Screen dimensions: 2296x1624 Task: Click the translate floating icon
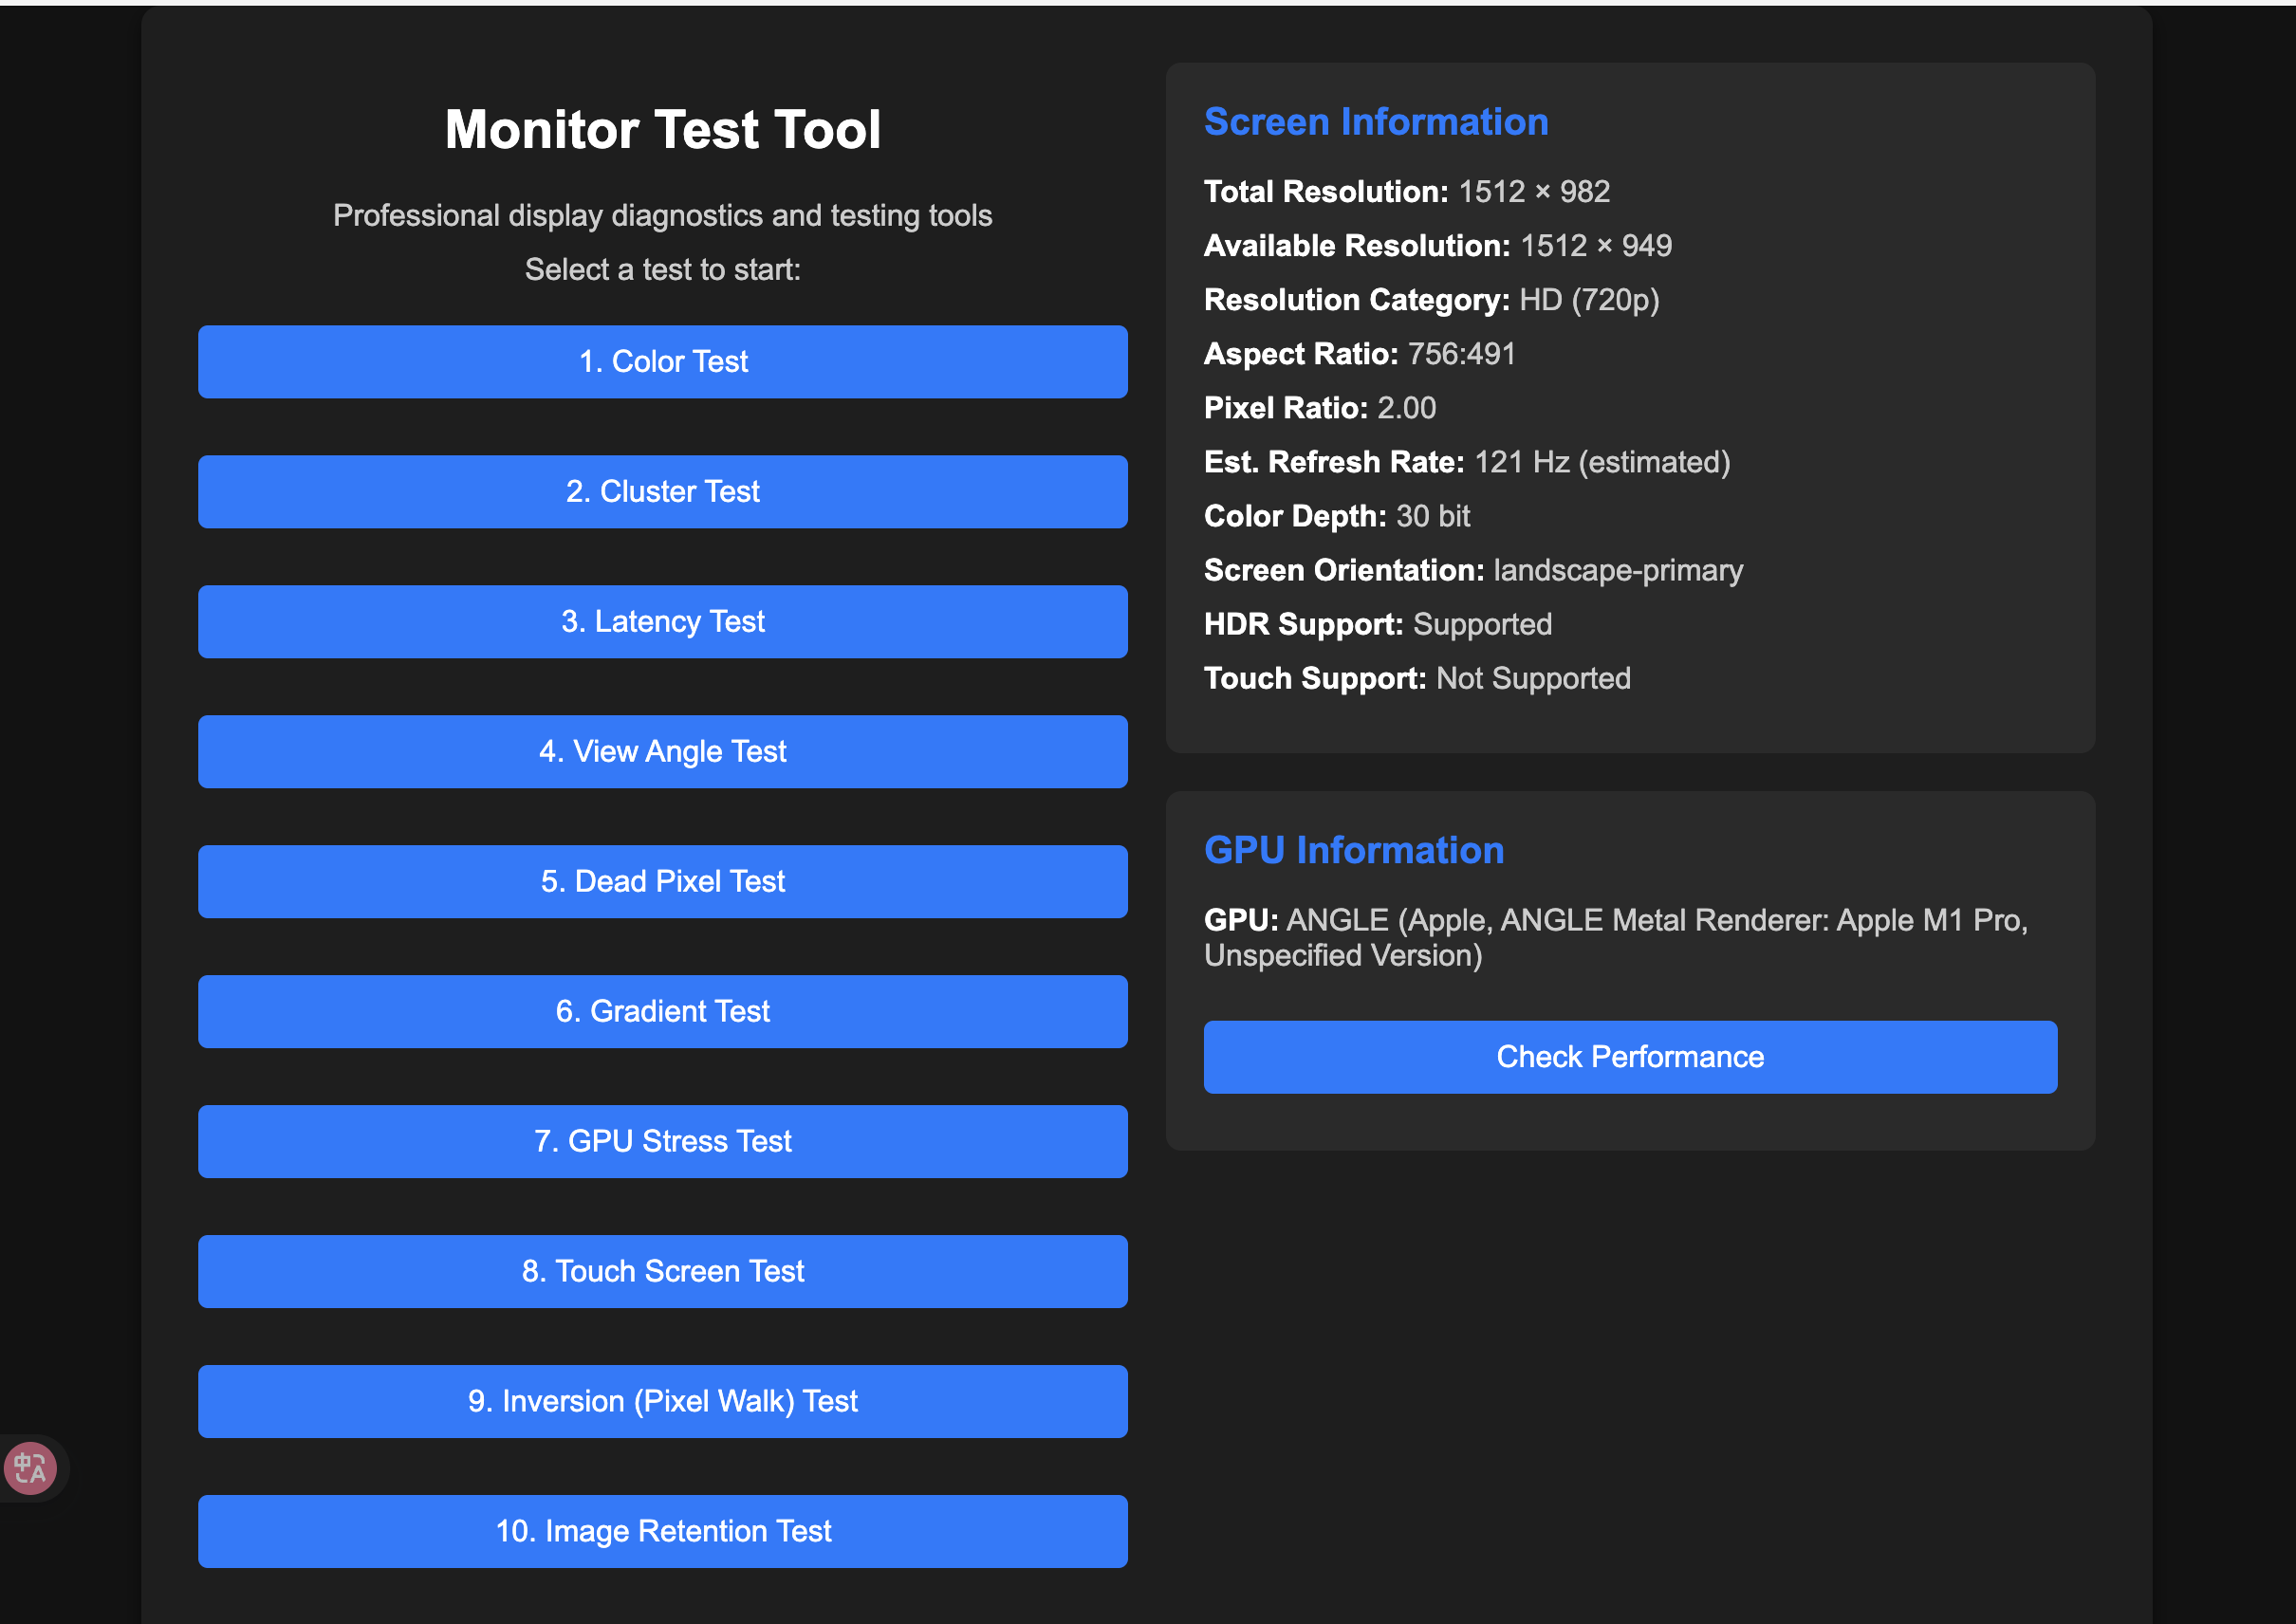(30, 1468)
